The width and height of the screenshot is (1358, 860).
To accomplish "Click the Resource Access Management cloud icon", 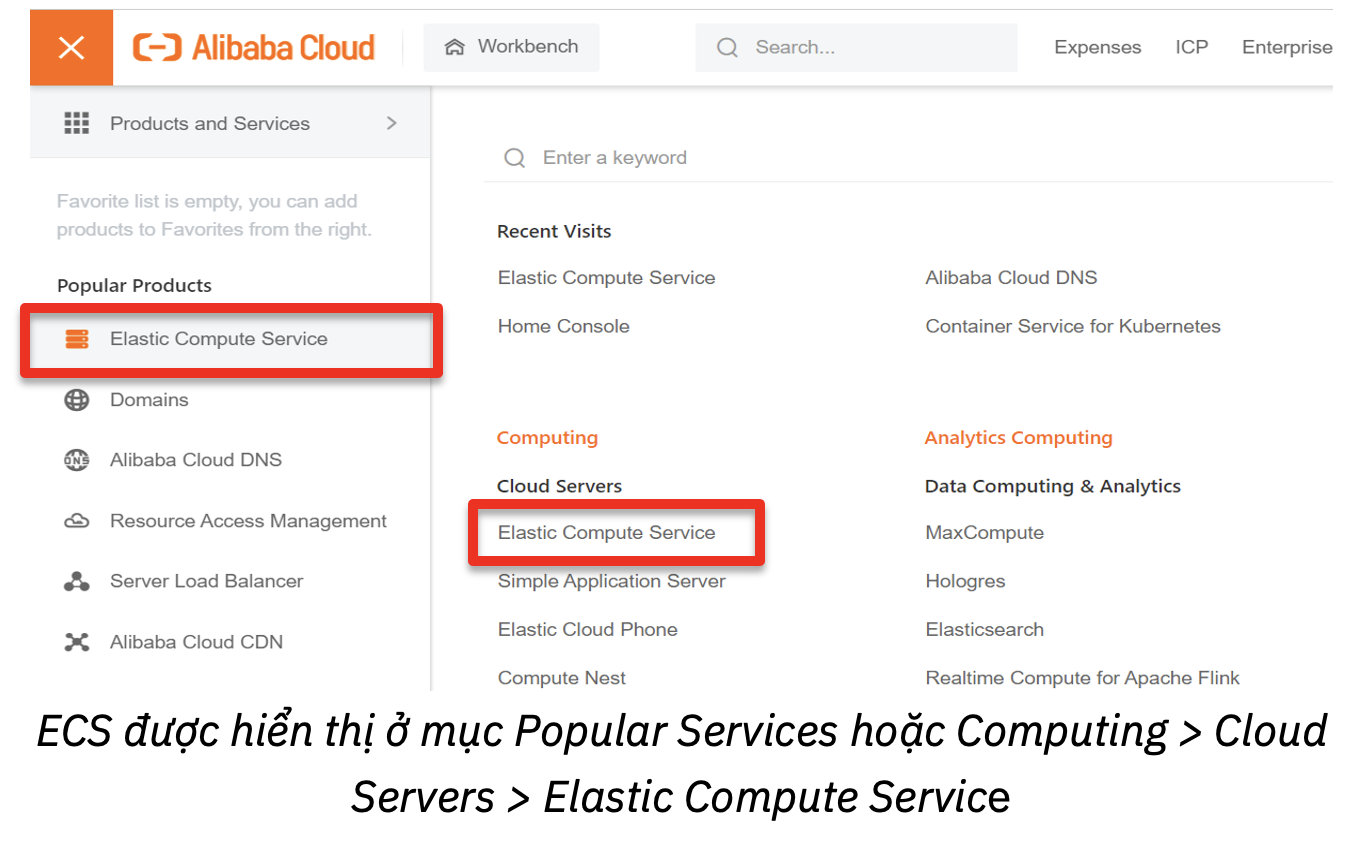I will pos(77,521).
